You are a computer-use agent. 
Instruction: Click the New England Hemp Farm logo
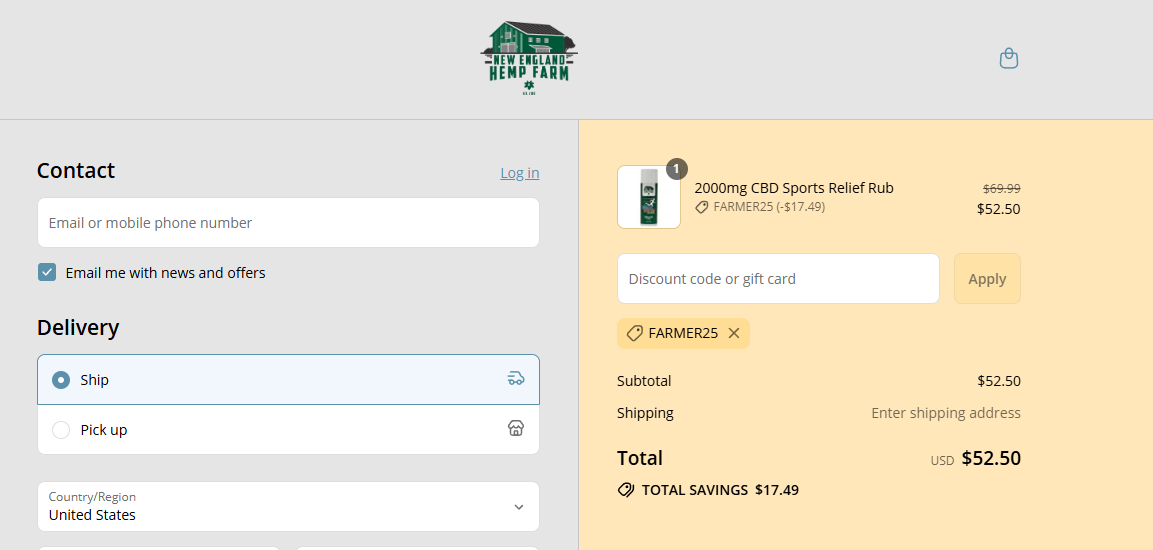[529, 58]
